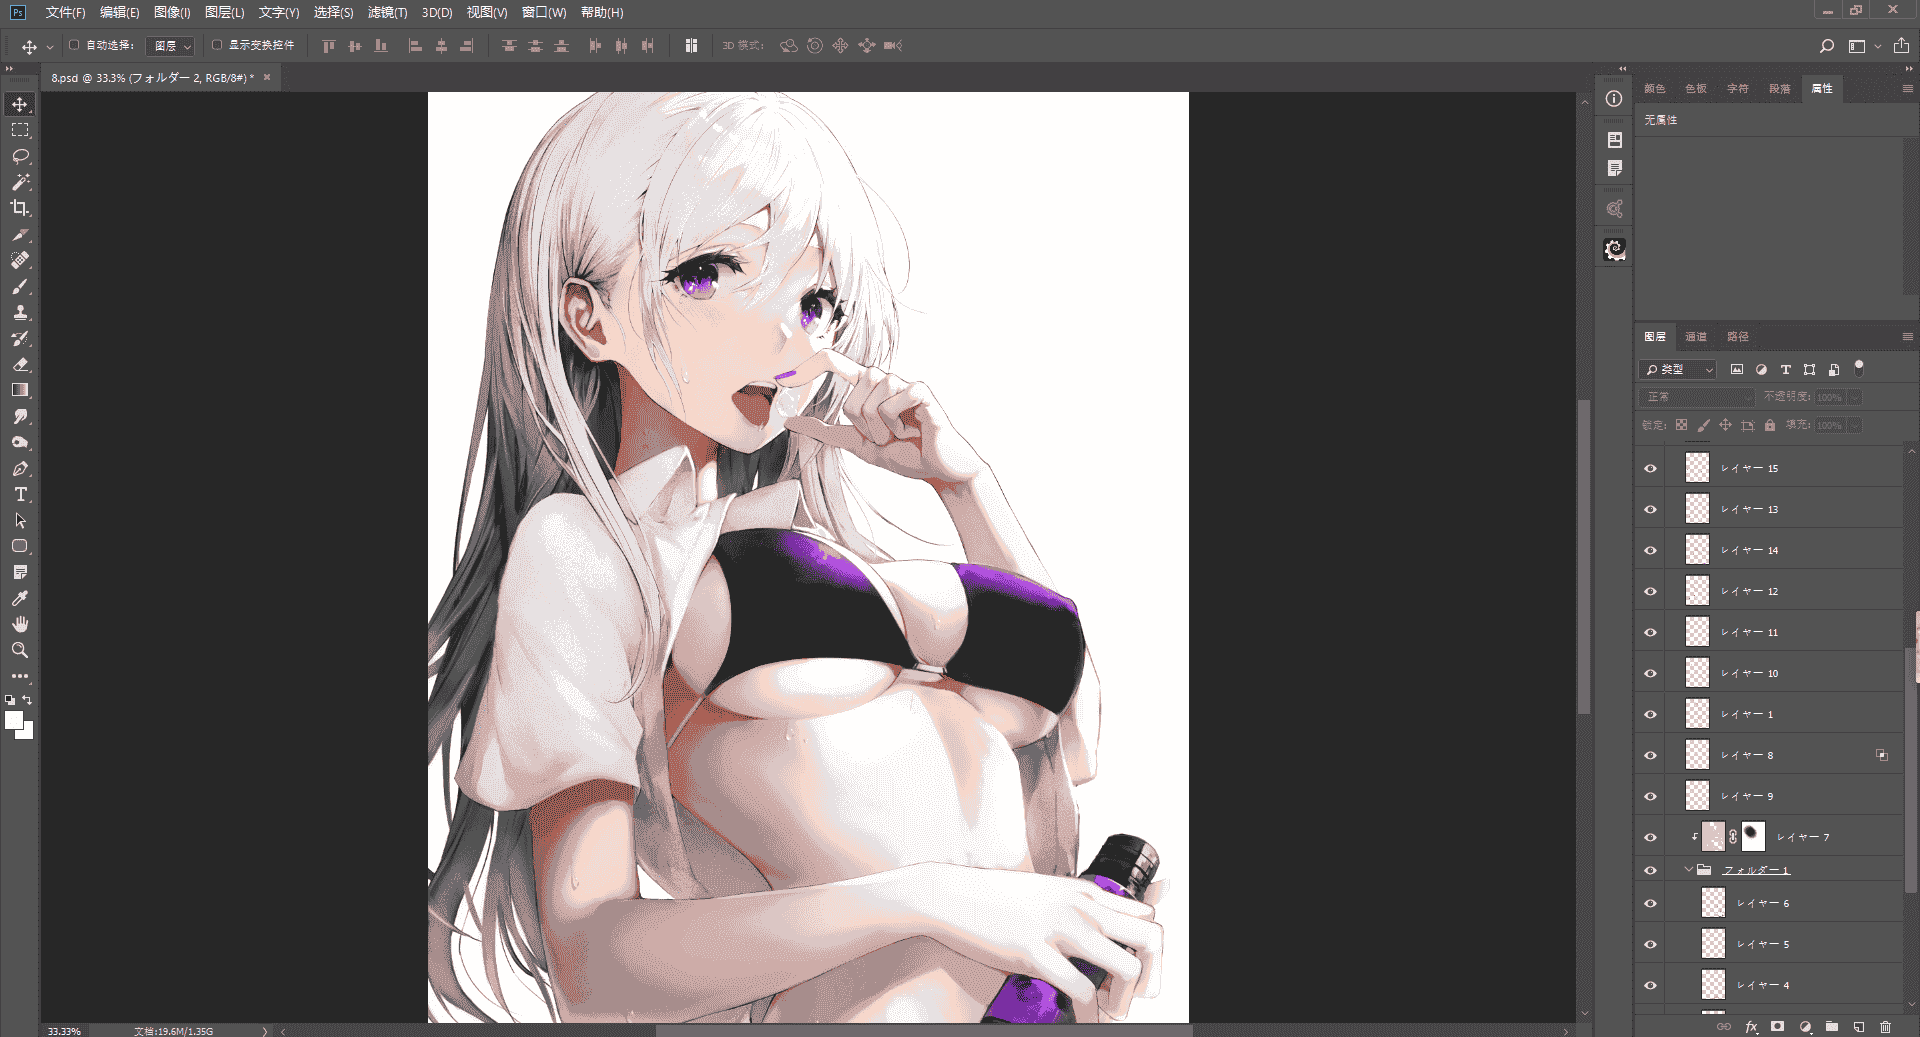Open the 窗口(W) menu
The width and height of the screenshot is (1920, 1037).
pyautogui.click(x=544, y=12)
